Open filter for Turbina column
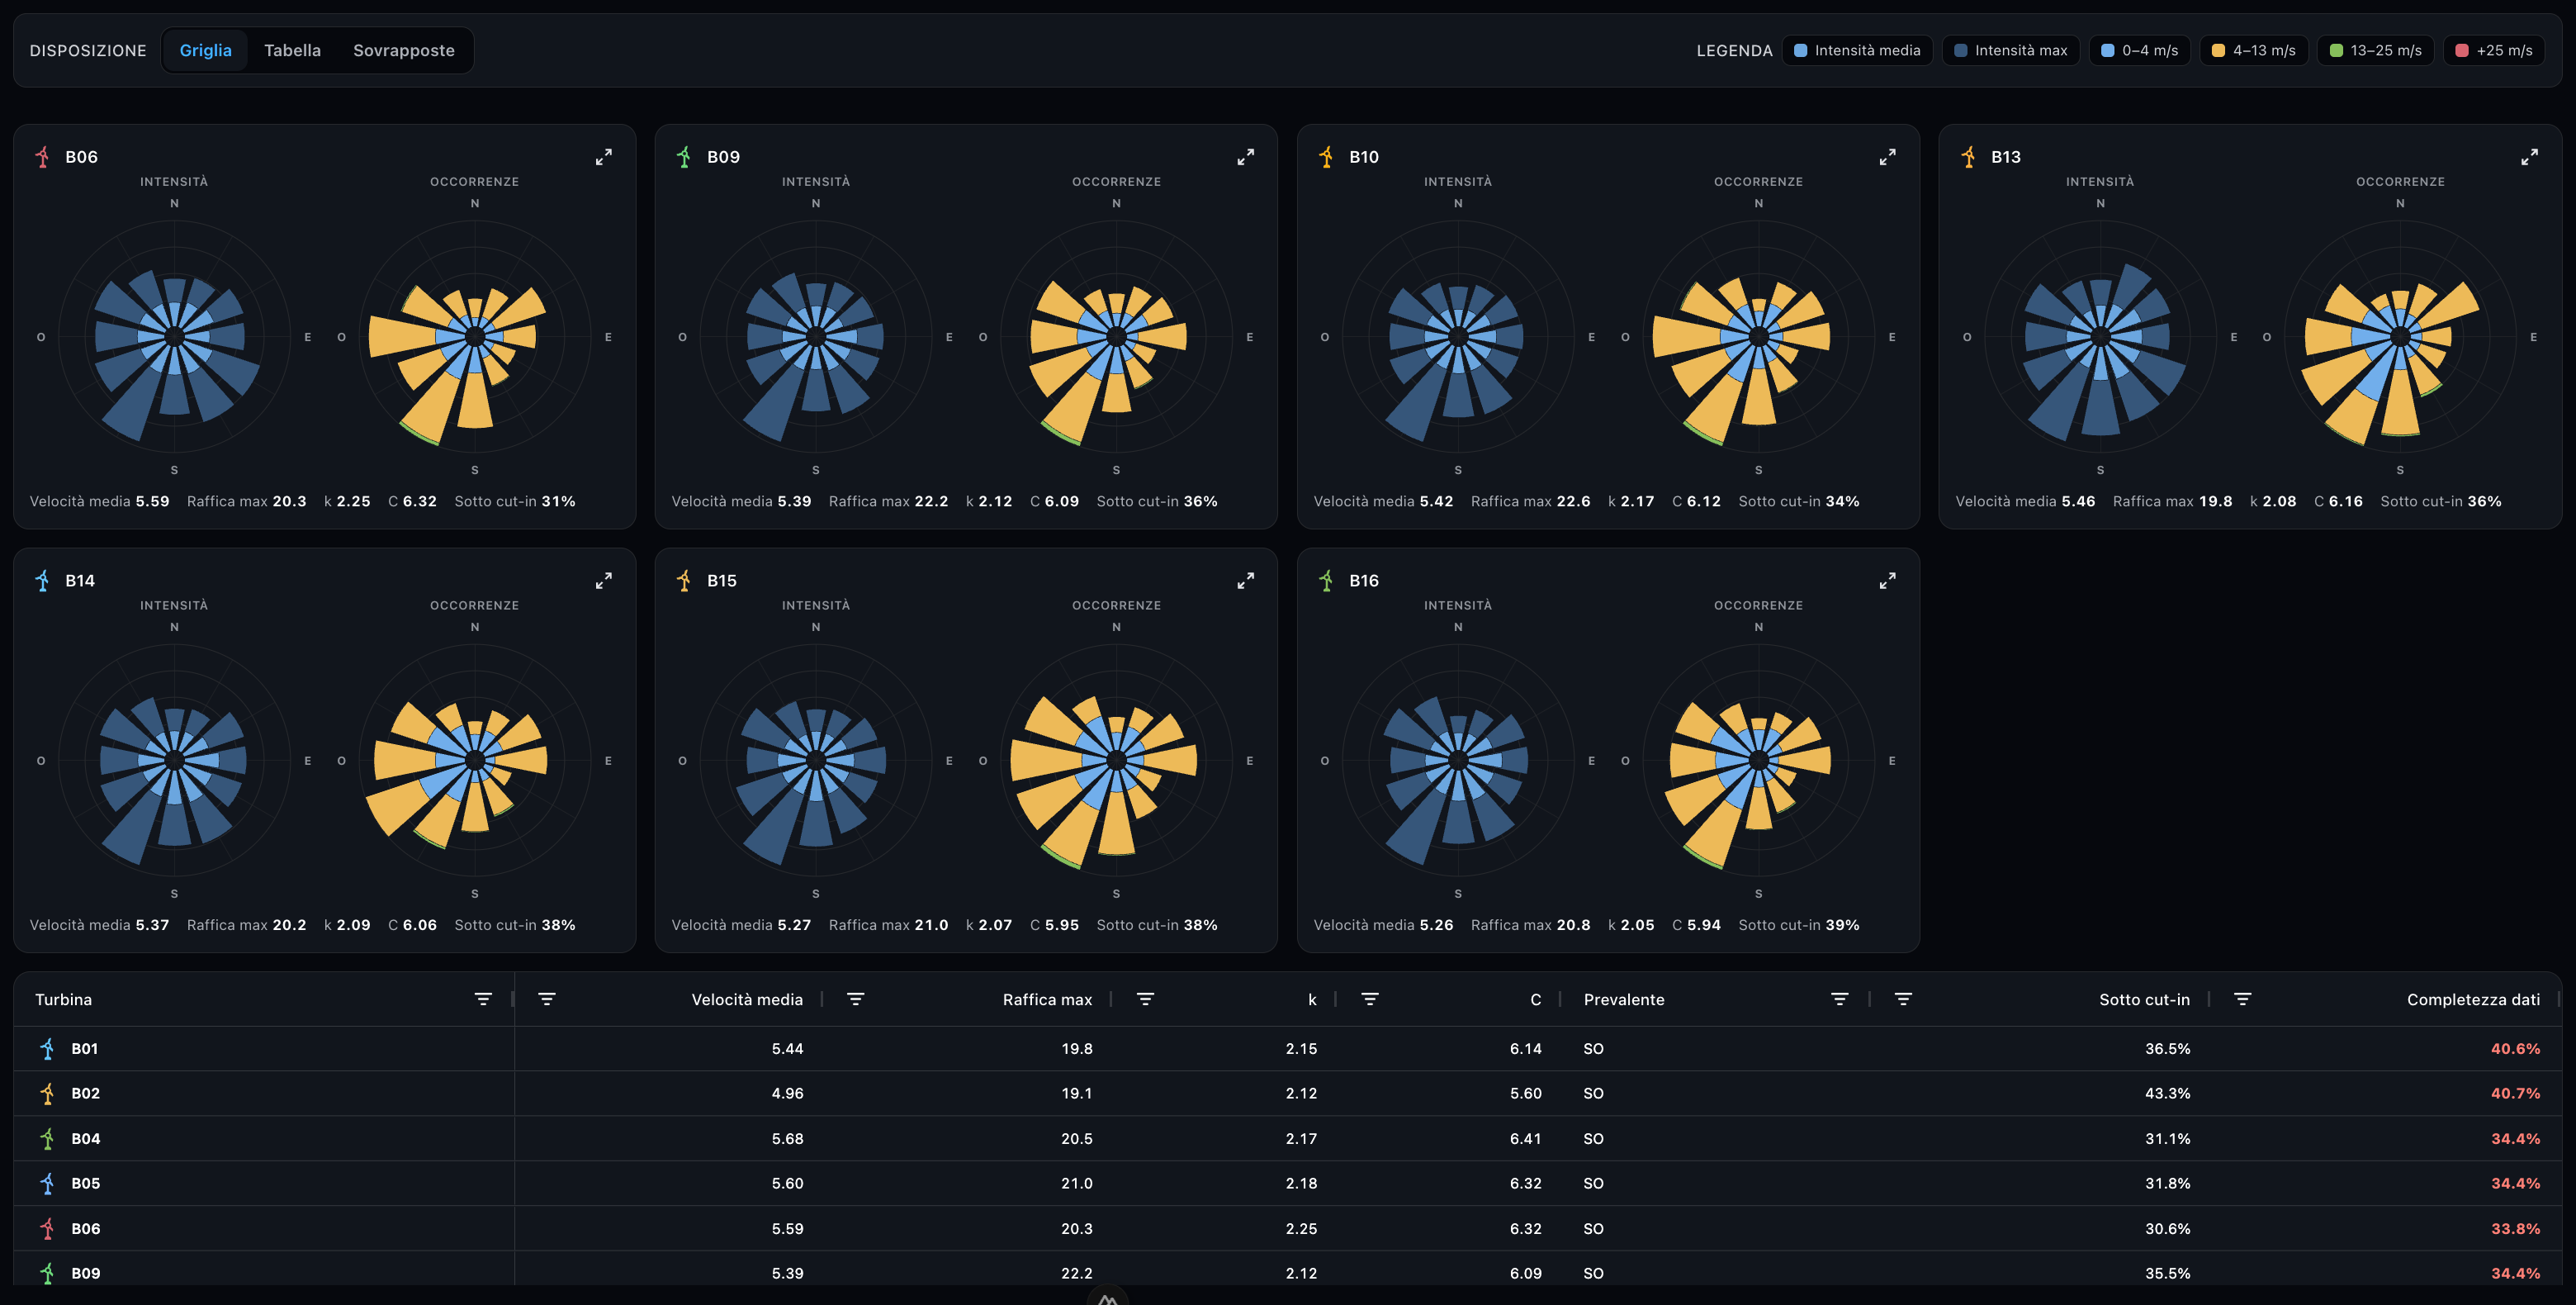 [483, 1000]
